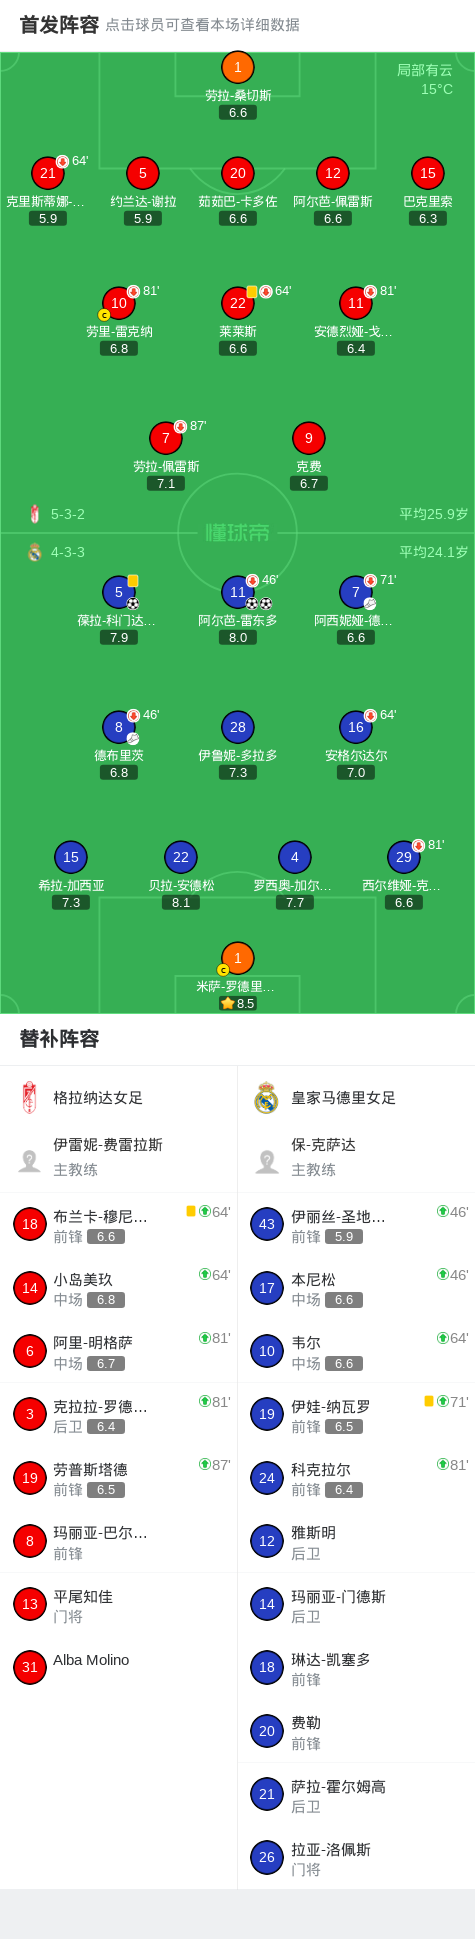Click 格拉纳达女足 team crest logo
The width and height of the screenshot is (475, 1939).
coord(29,1097)
